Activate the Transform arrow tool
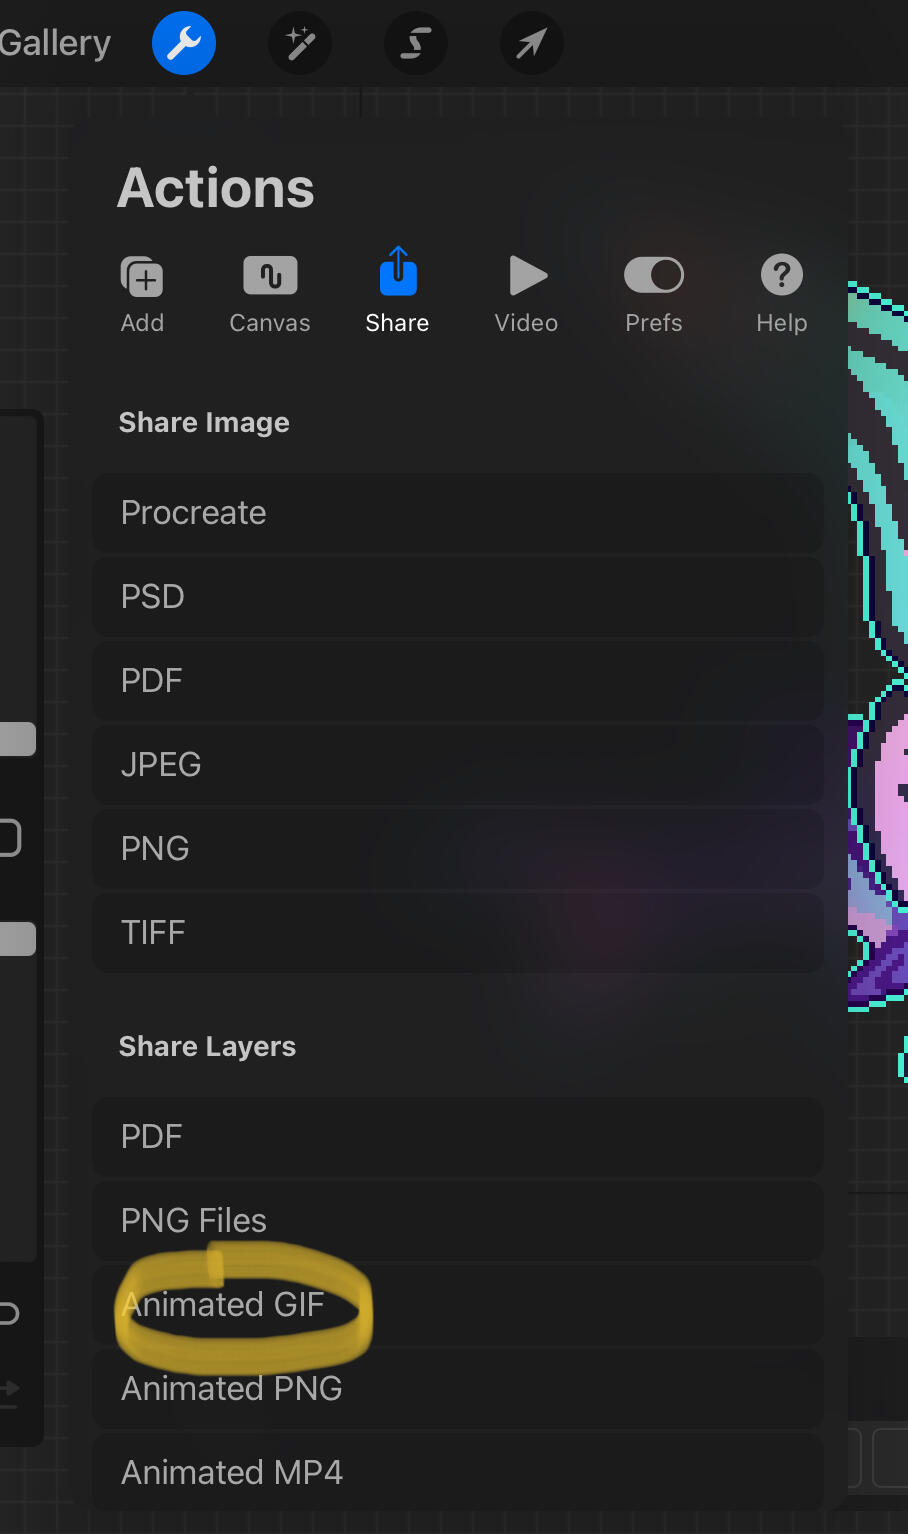The image size is (908, 1534). coord(531,43)
